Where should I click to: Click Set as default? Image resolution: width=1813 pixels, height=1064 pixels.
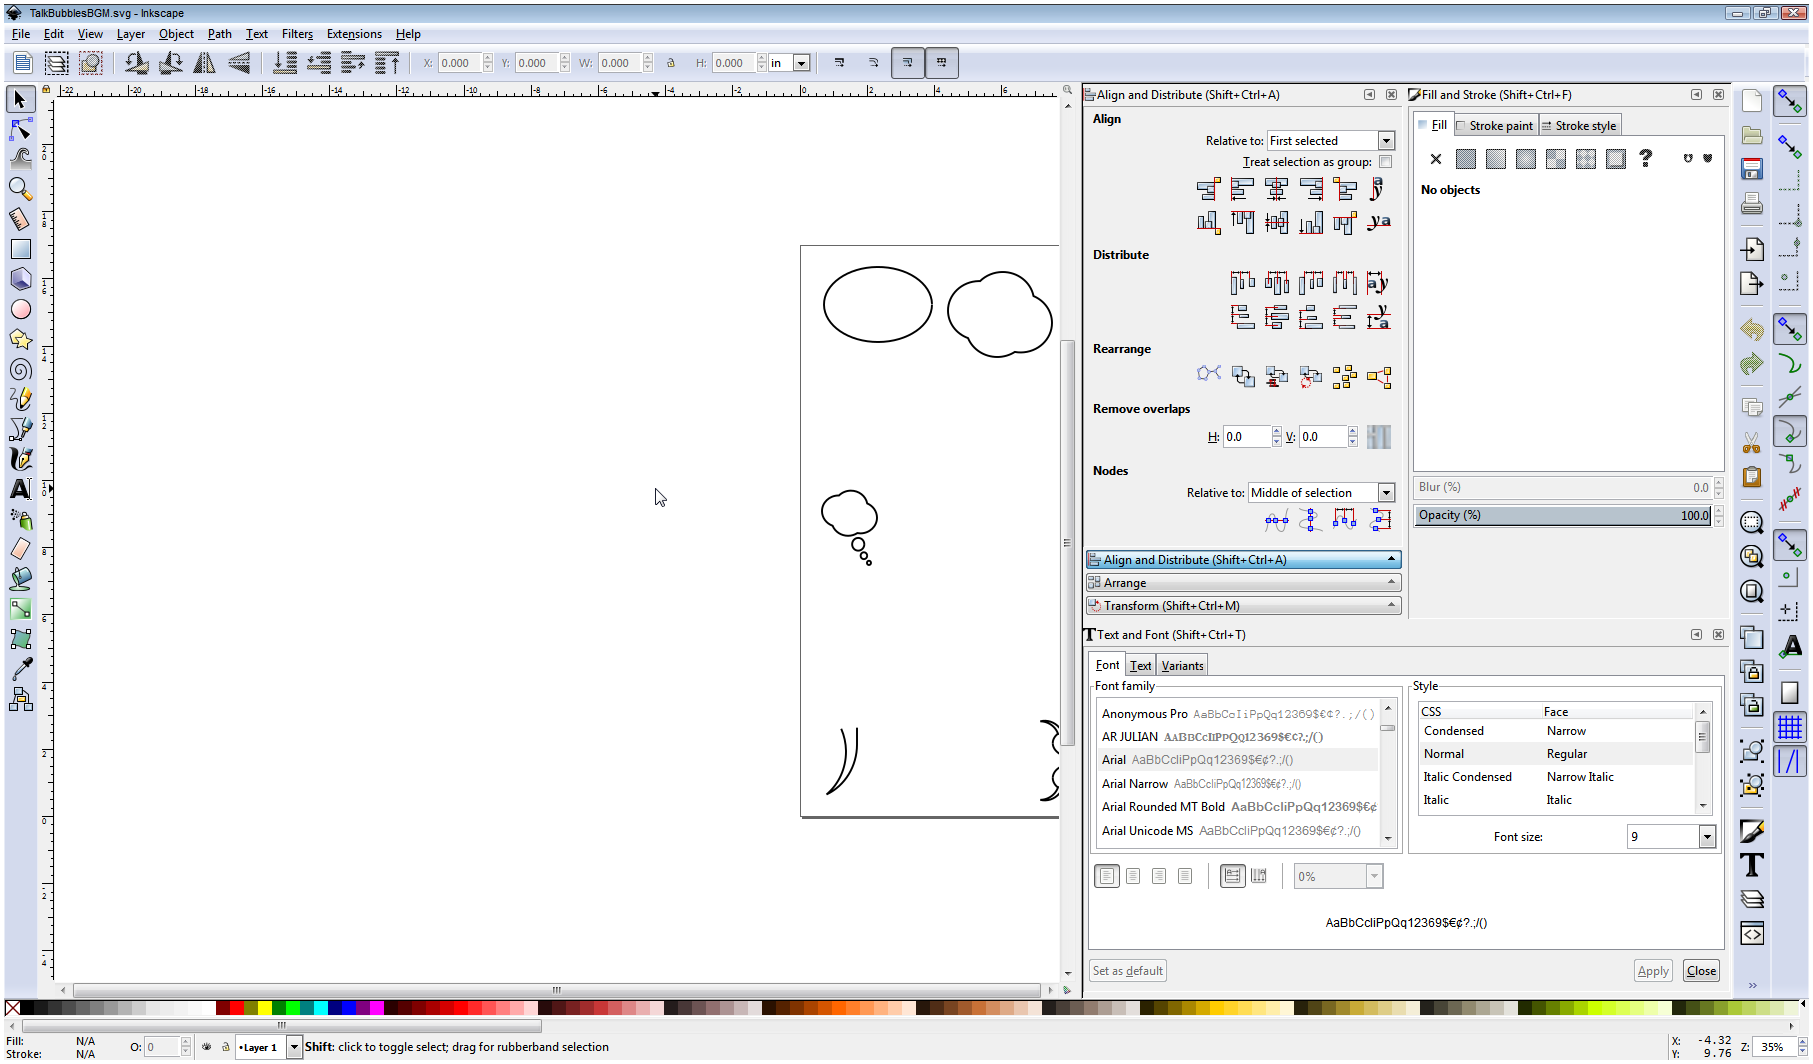(x=1127, y=970)
